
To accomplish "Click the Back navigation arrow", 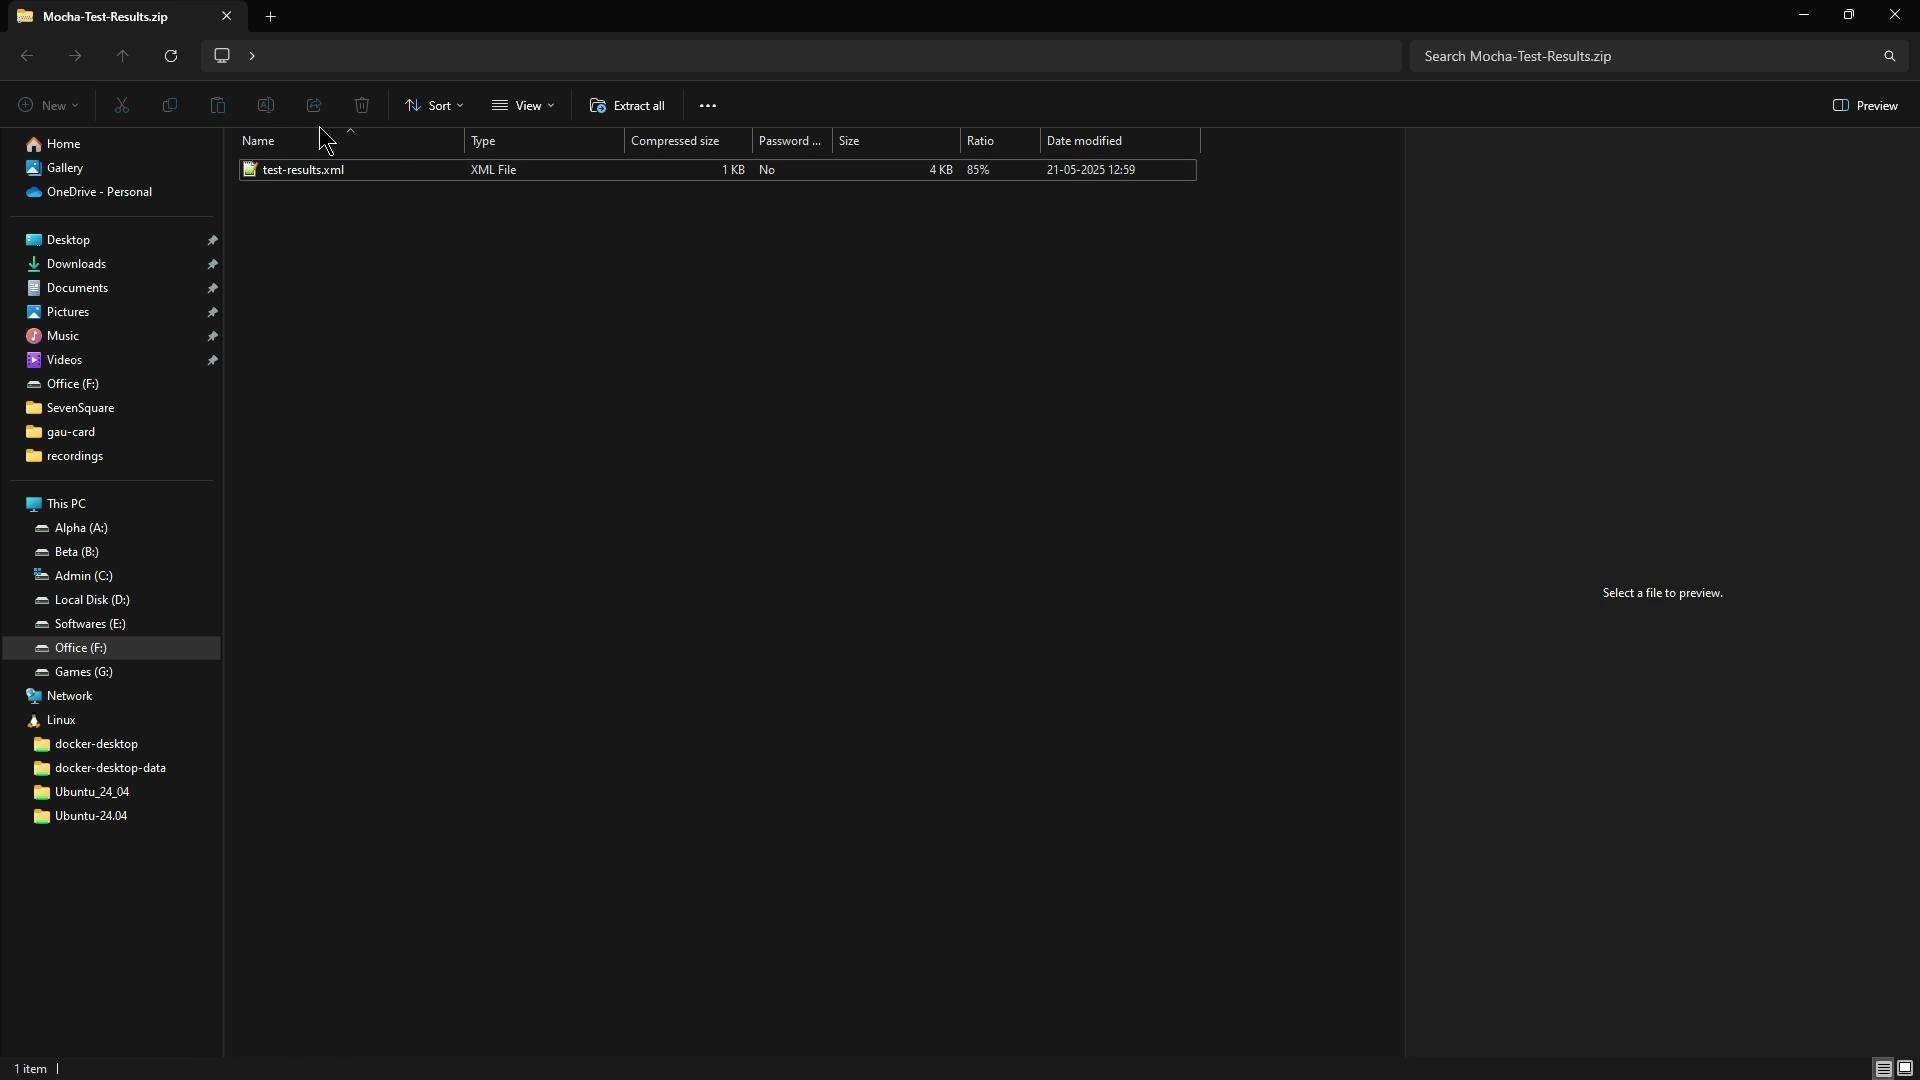I will tap(27, 56).
